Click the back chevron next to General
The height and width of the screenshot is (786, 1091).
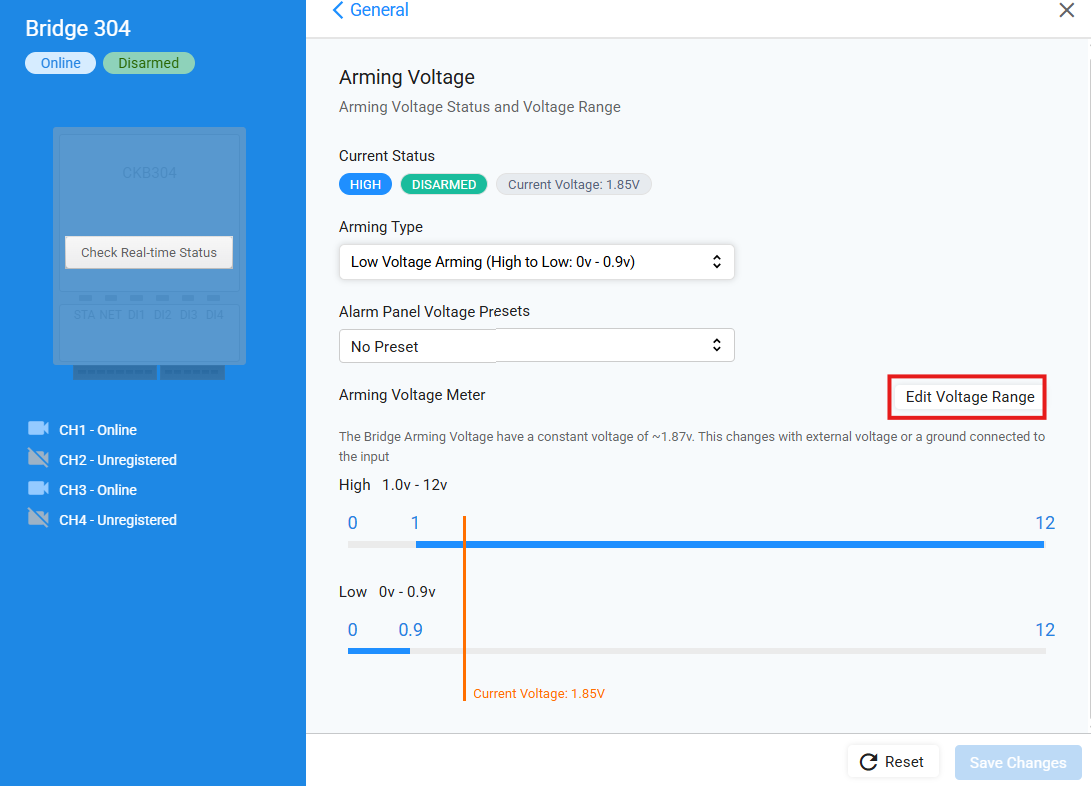pyautogui.click(x=338, y=10)
